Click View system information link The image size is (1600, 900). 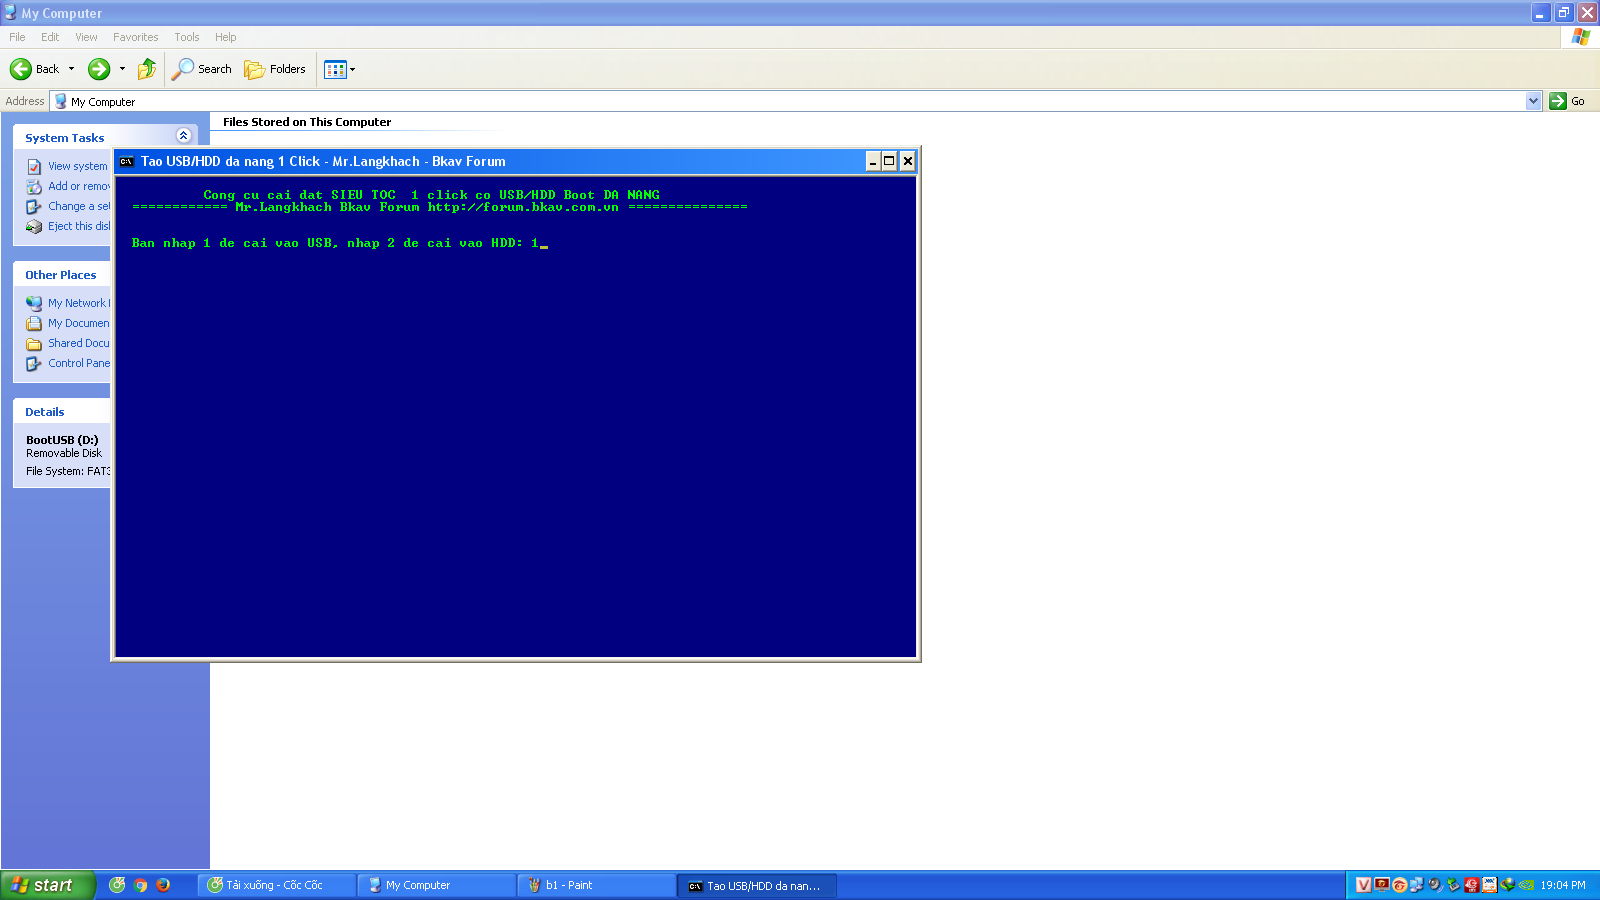77,166
